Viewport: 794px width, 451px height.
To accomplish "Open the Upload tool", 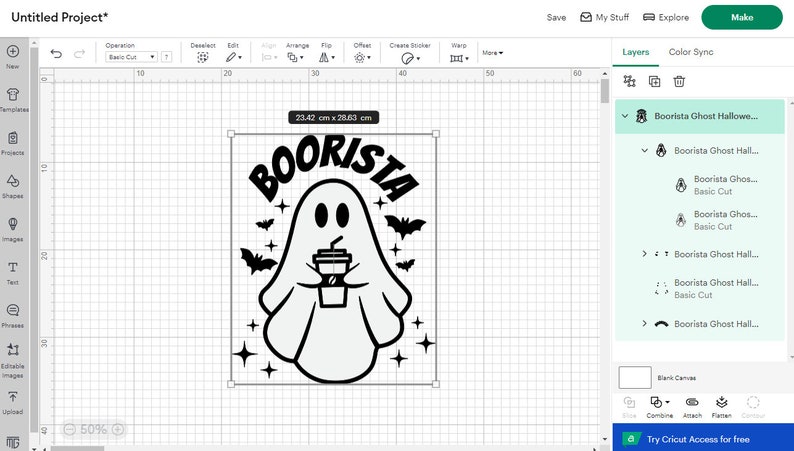I will [x=13, y=402].
